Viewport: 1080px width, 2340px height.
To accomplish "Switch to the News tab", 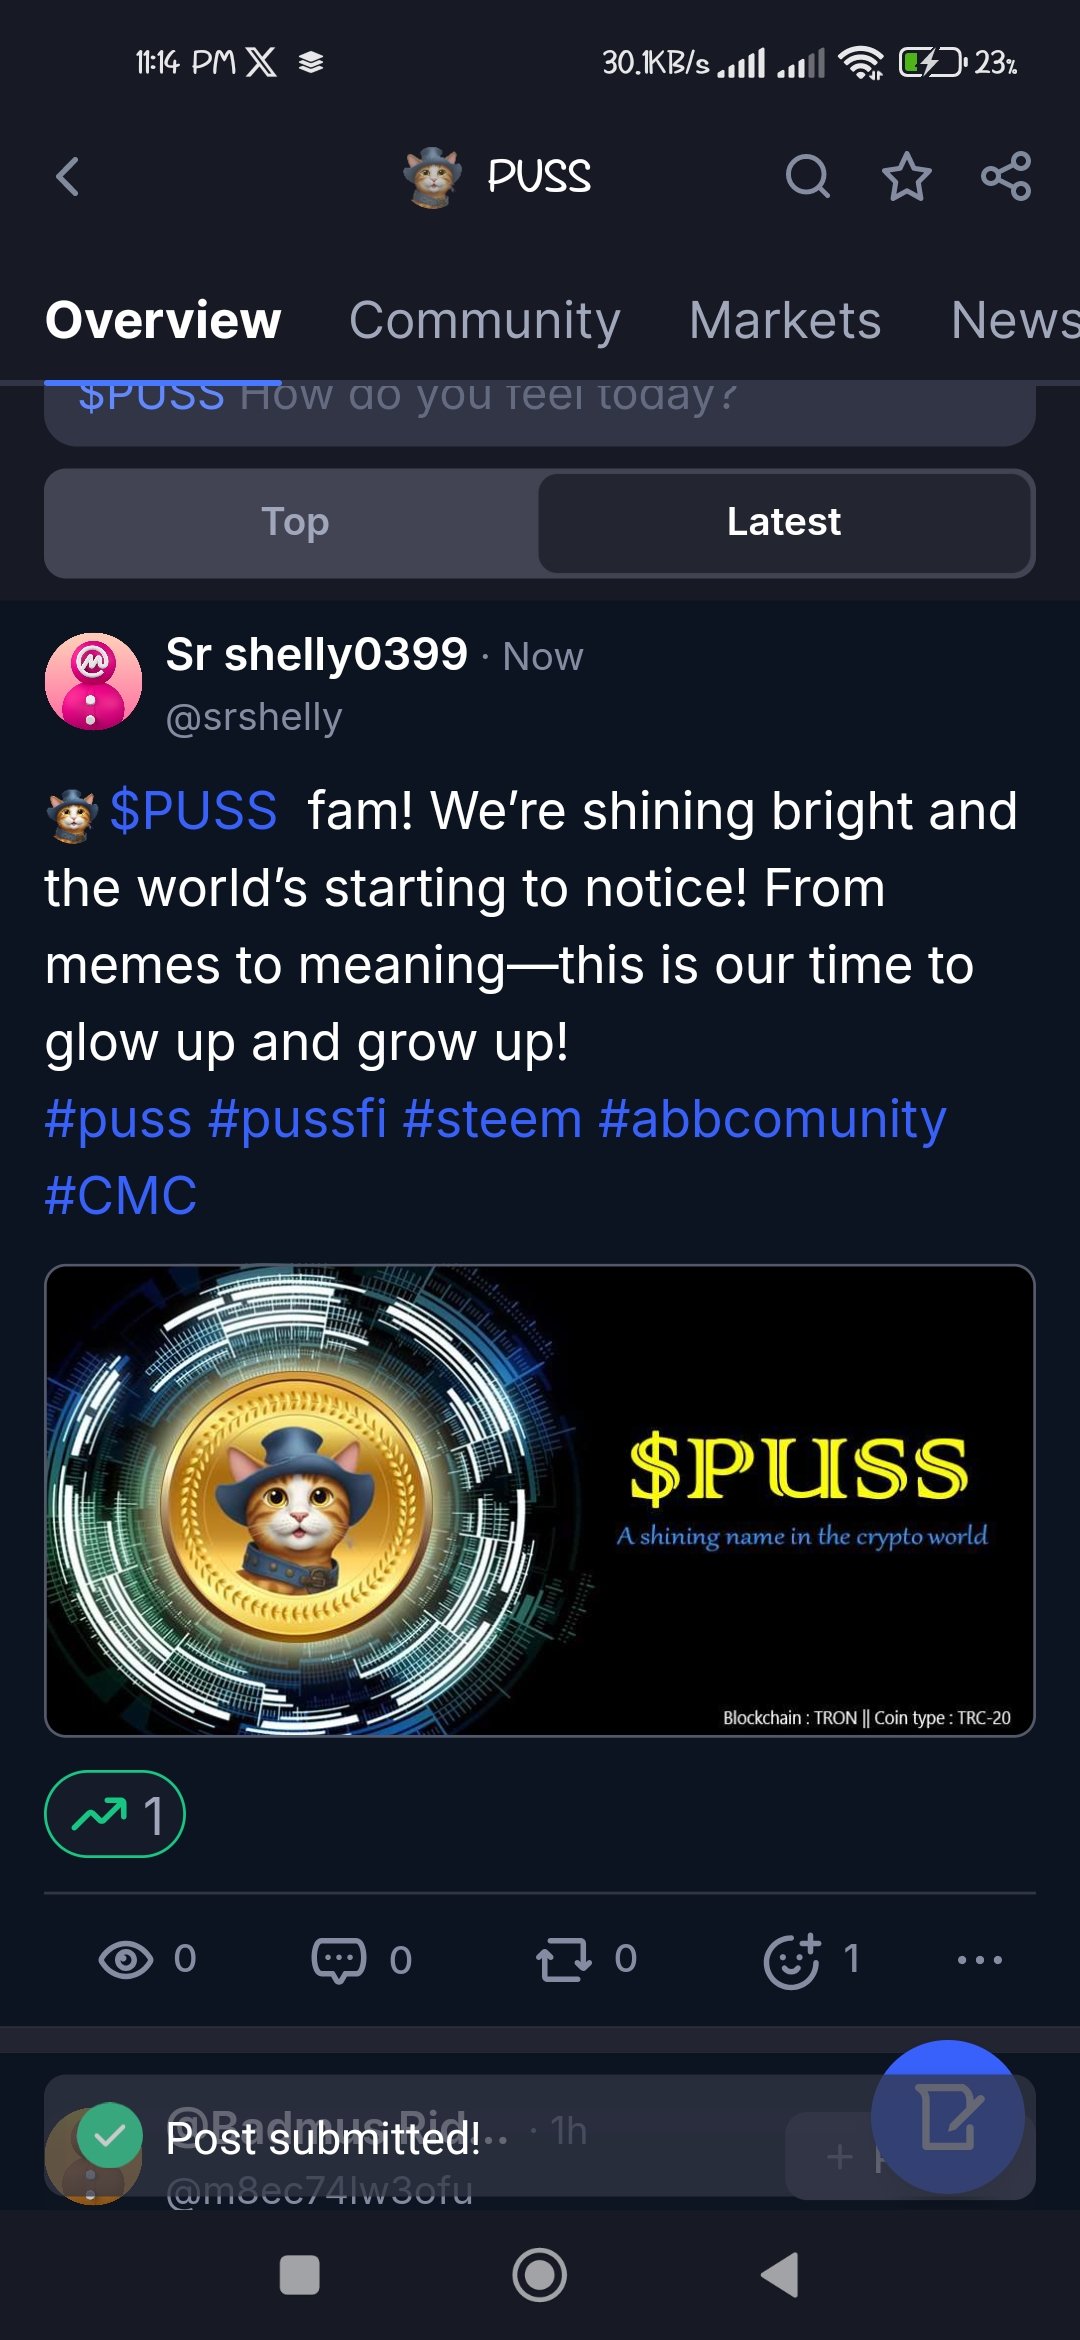I will (x=1014, y=320).
